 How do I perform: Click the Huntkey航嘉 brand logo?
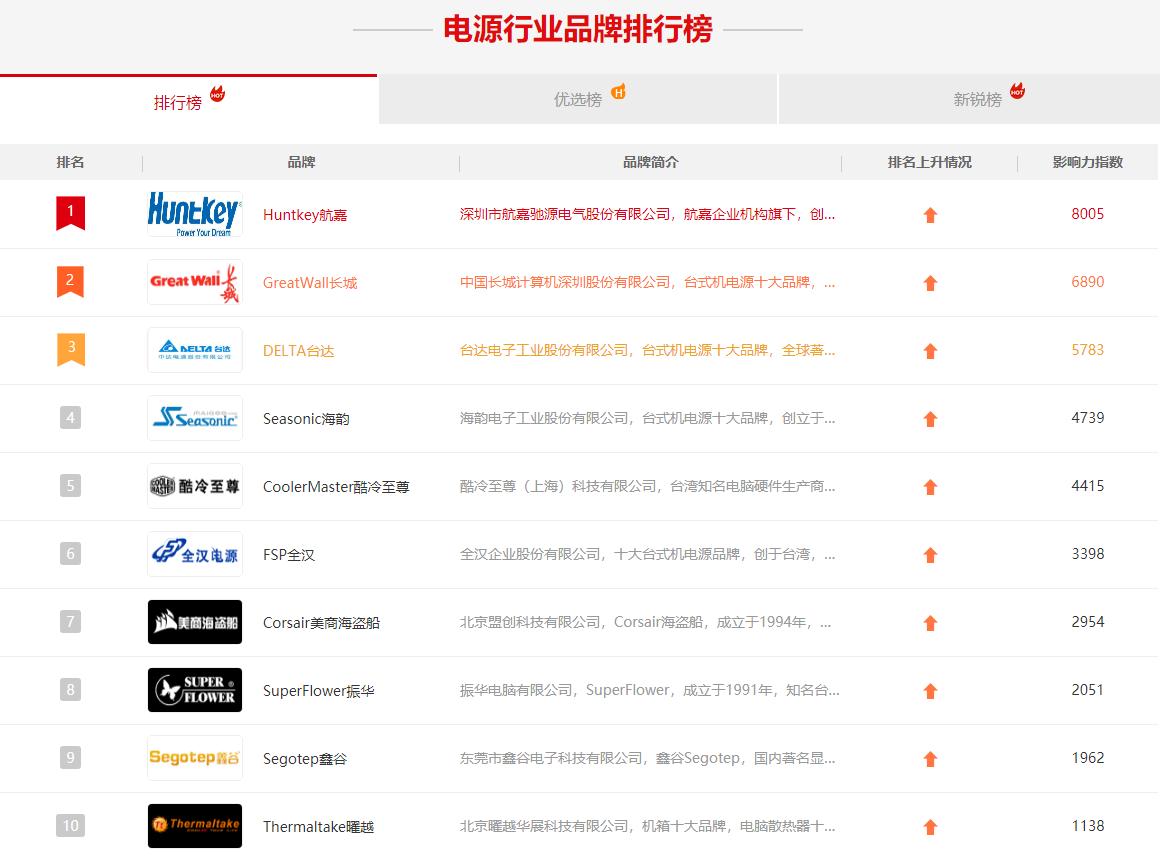tap(194, 214)
